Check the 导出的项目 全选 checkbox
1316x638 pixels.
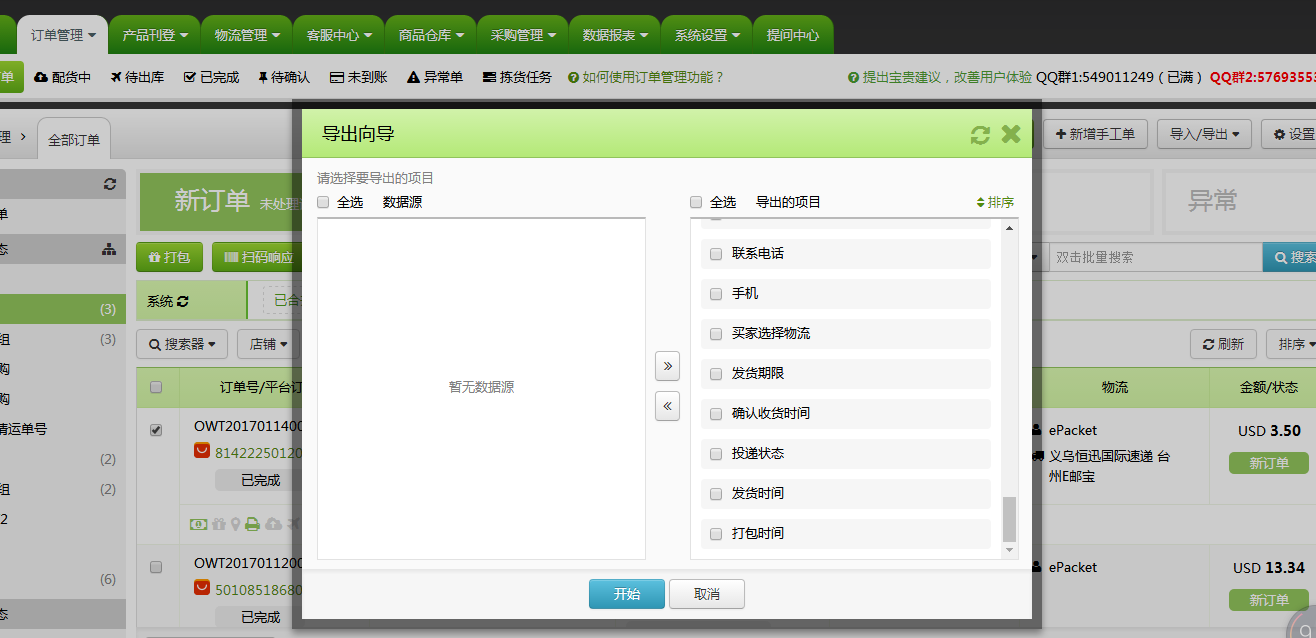coord(696,202)
